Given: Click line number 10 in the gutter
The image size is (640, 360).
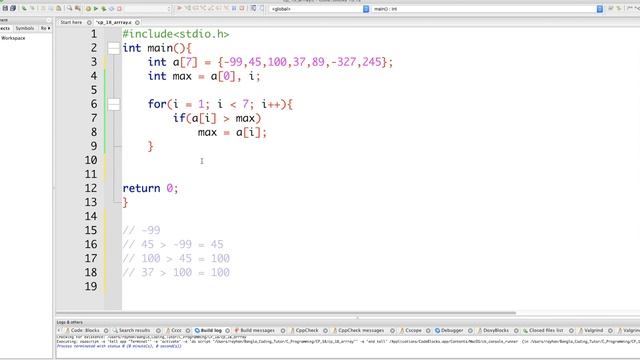Looking at the screenshot, I should (x=91, y=160).
